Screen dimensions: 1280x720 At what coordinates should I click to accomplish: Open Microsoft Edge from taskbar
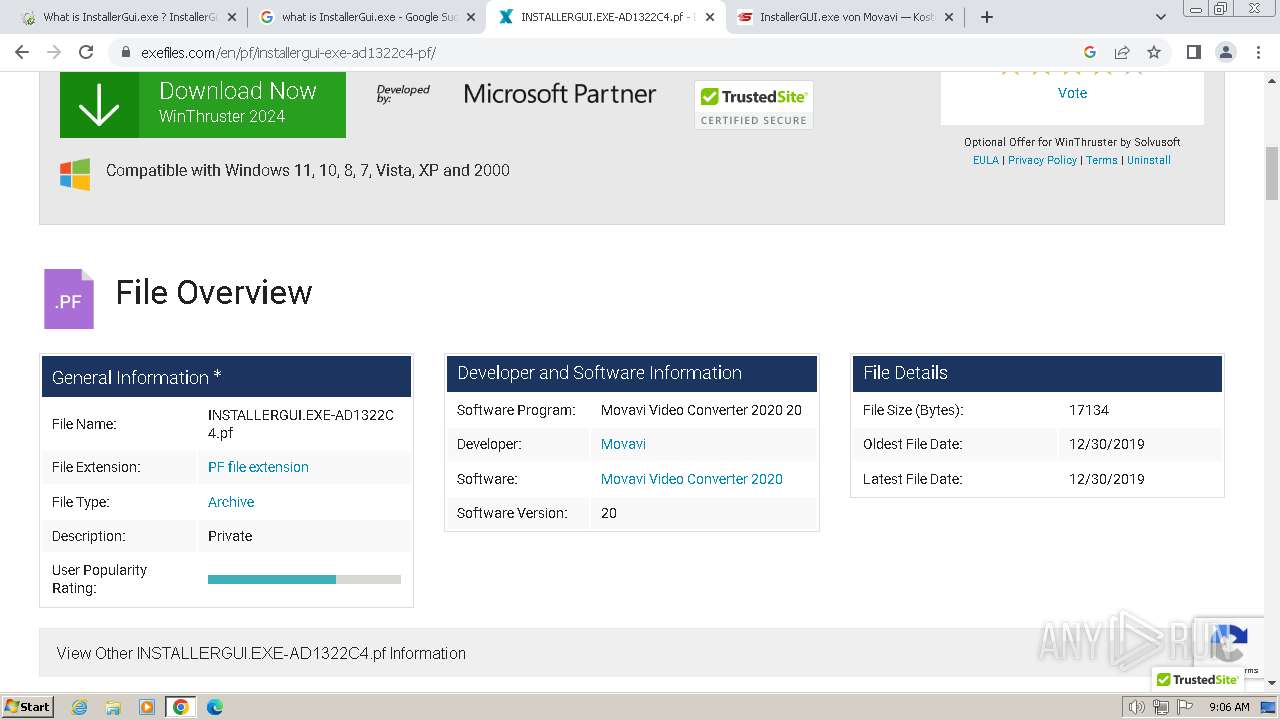coord(215,707)
